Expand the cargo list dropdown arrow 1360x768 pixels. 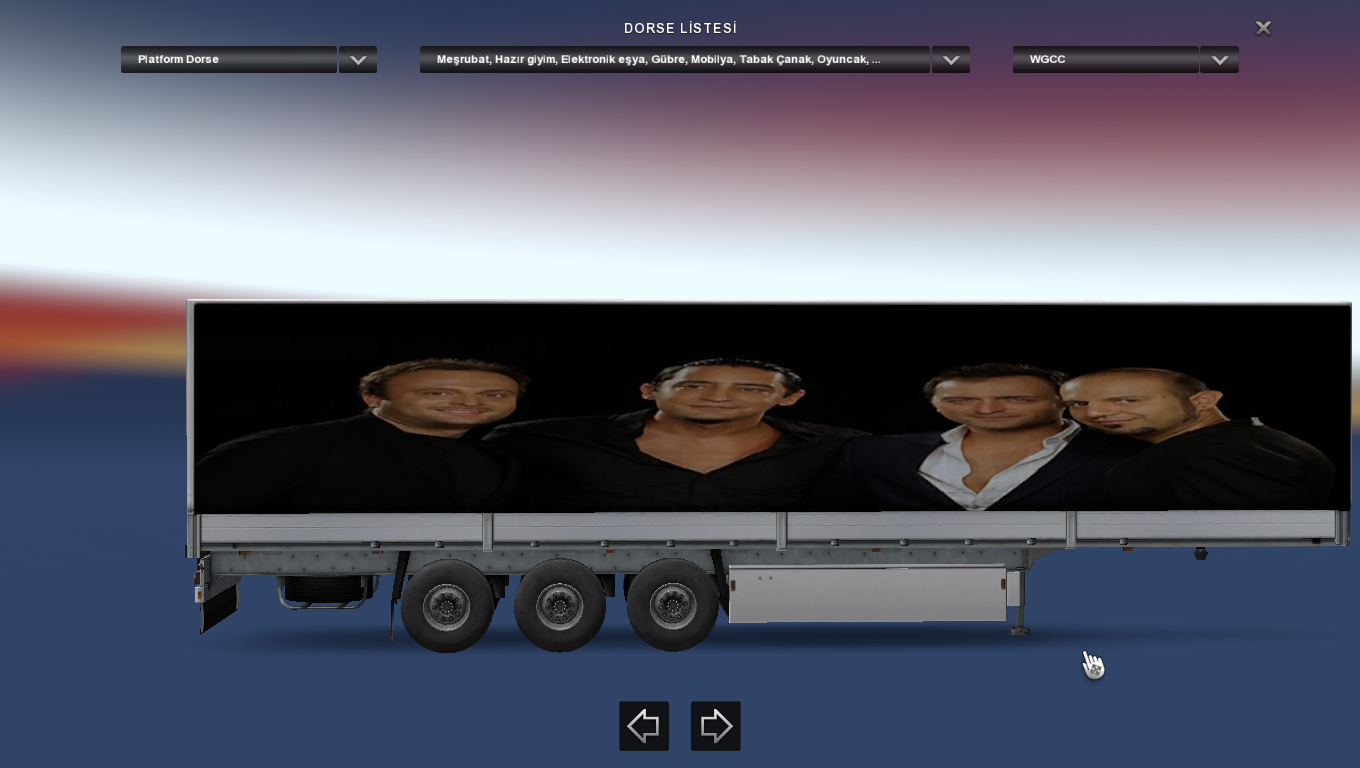coord(951,60)
